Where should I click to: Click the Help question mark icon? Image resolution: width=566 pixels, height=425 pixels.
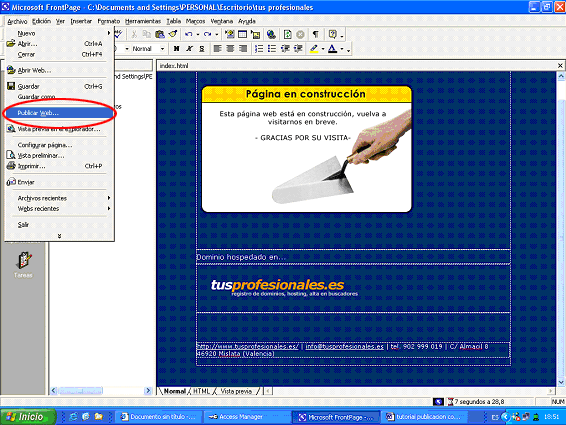[332, 34]
